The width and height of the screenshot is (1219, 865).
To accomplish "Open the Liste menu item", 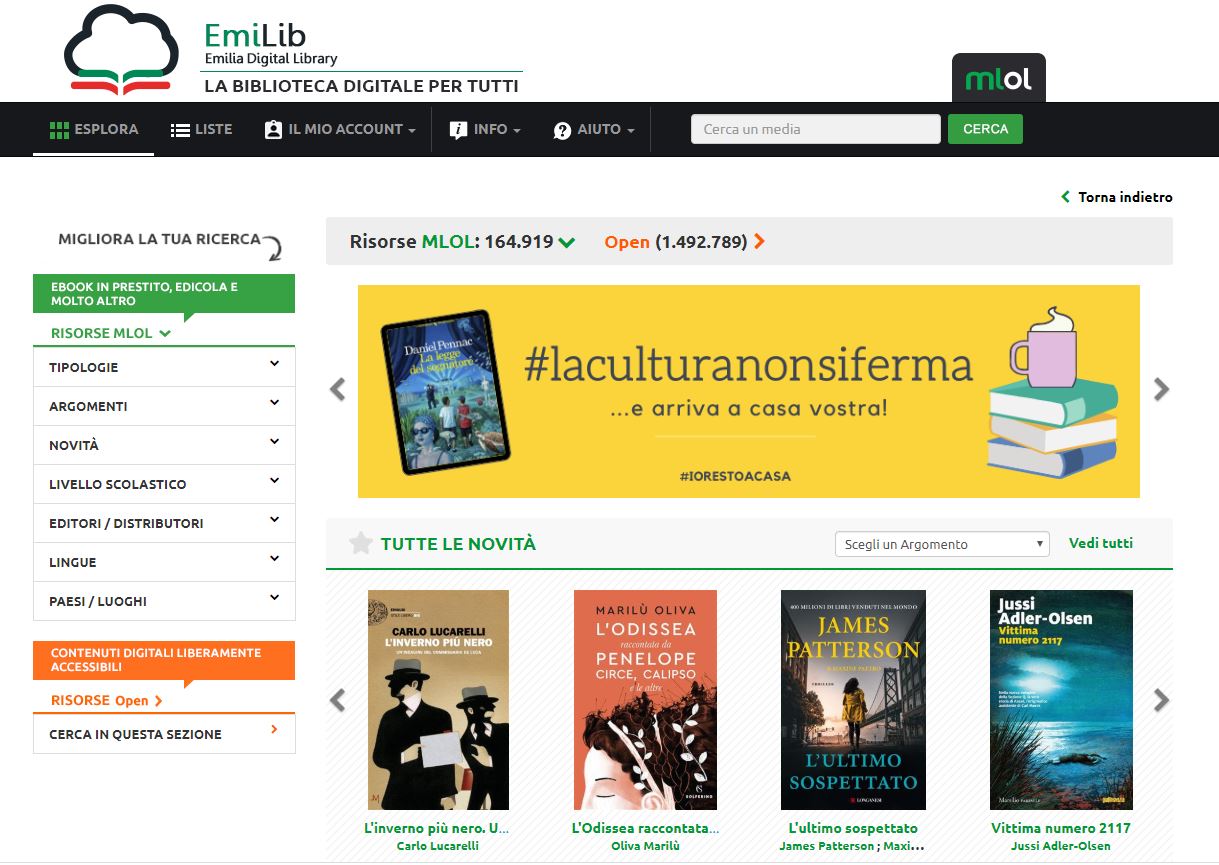I will tap(201, 129).
